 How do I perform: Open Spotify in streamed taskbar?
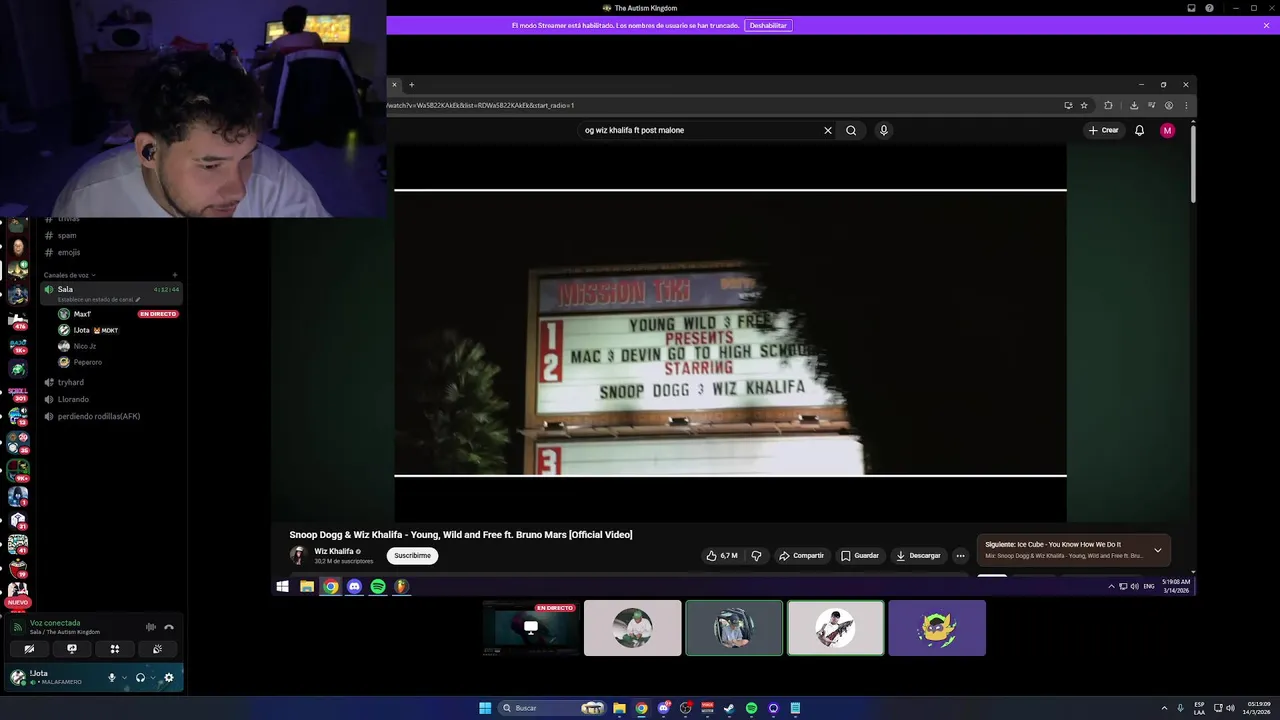pos(378,587)
